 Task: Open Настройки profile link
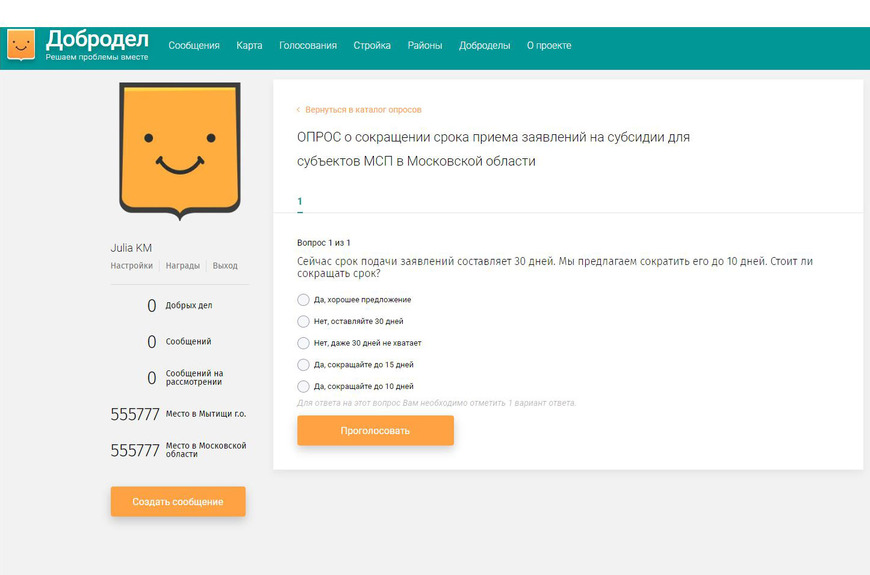131,266
